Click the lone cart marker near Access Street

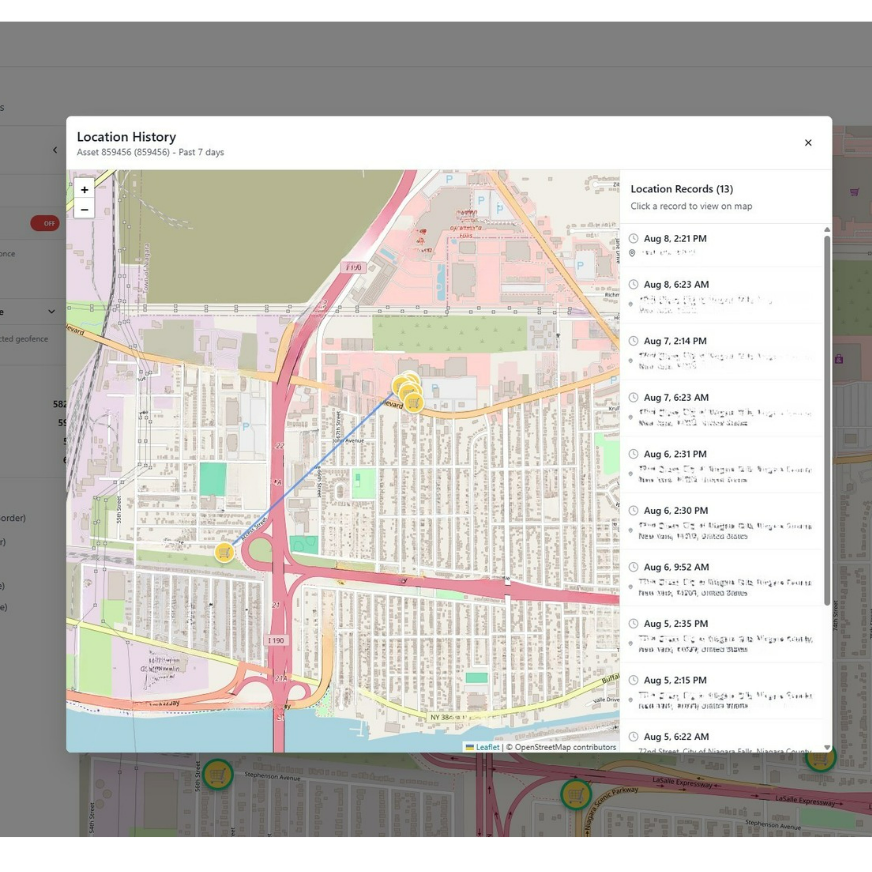tap(224, 552)
